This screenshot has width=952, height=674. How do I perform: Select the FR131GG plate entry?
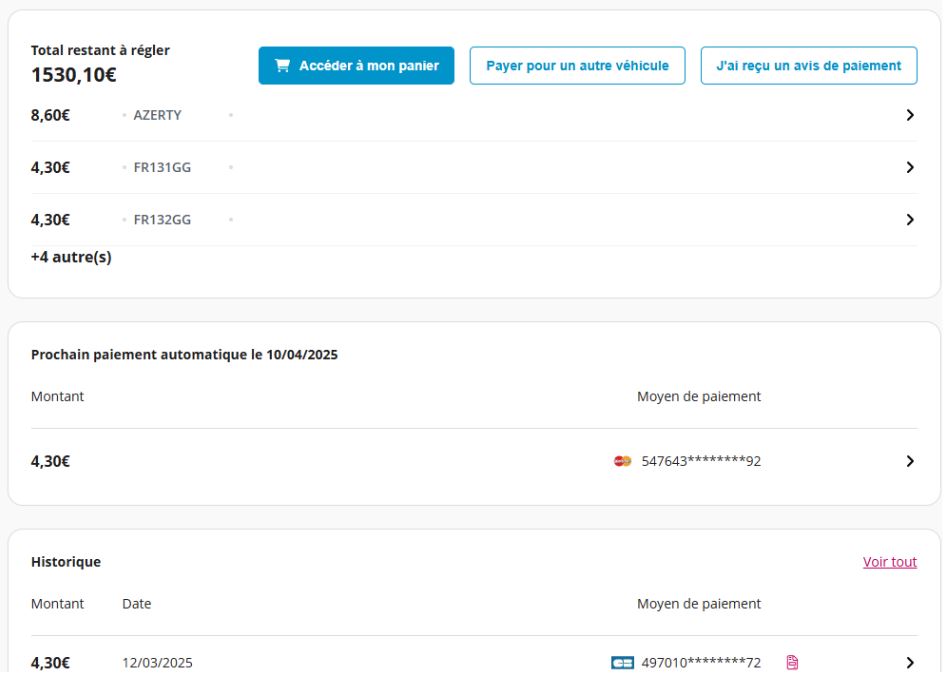162,168
